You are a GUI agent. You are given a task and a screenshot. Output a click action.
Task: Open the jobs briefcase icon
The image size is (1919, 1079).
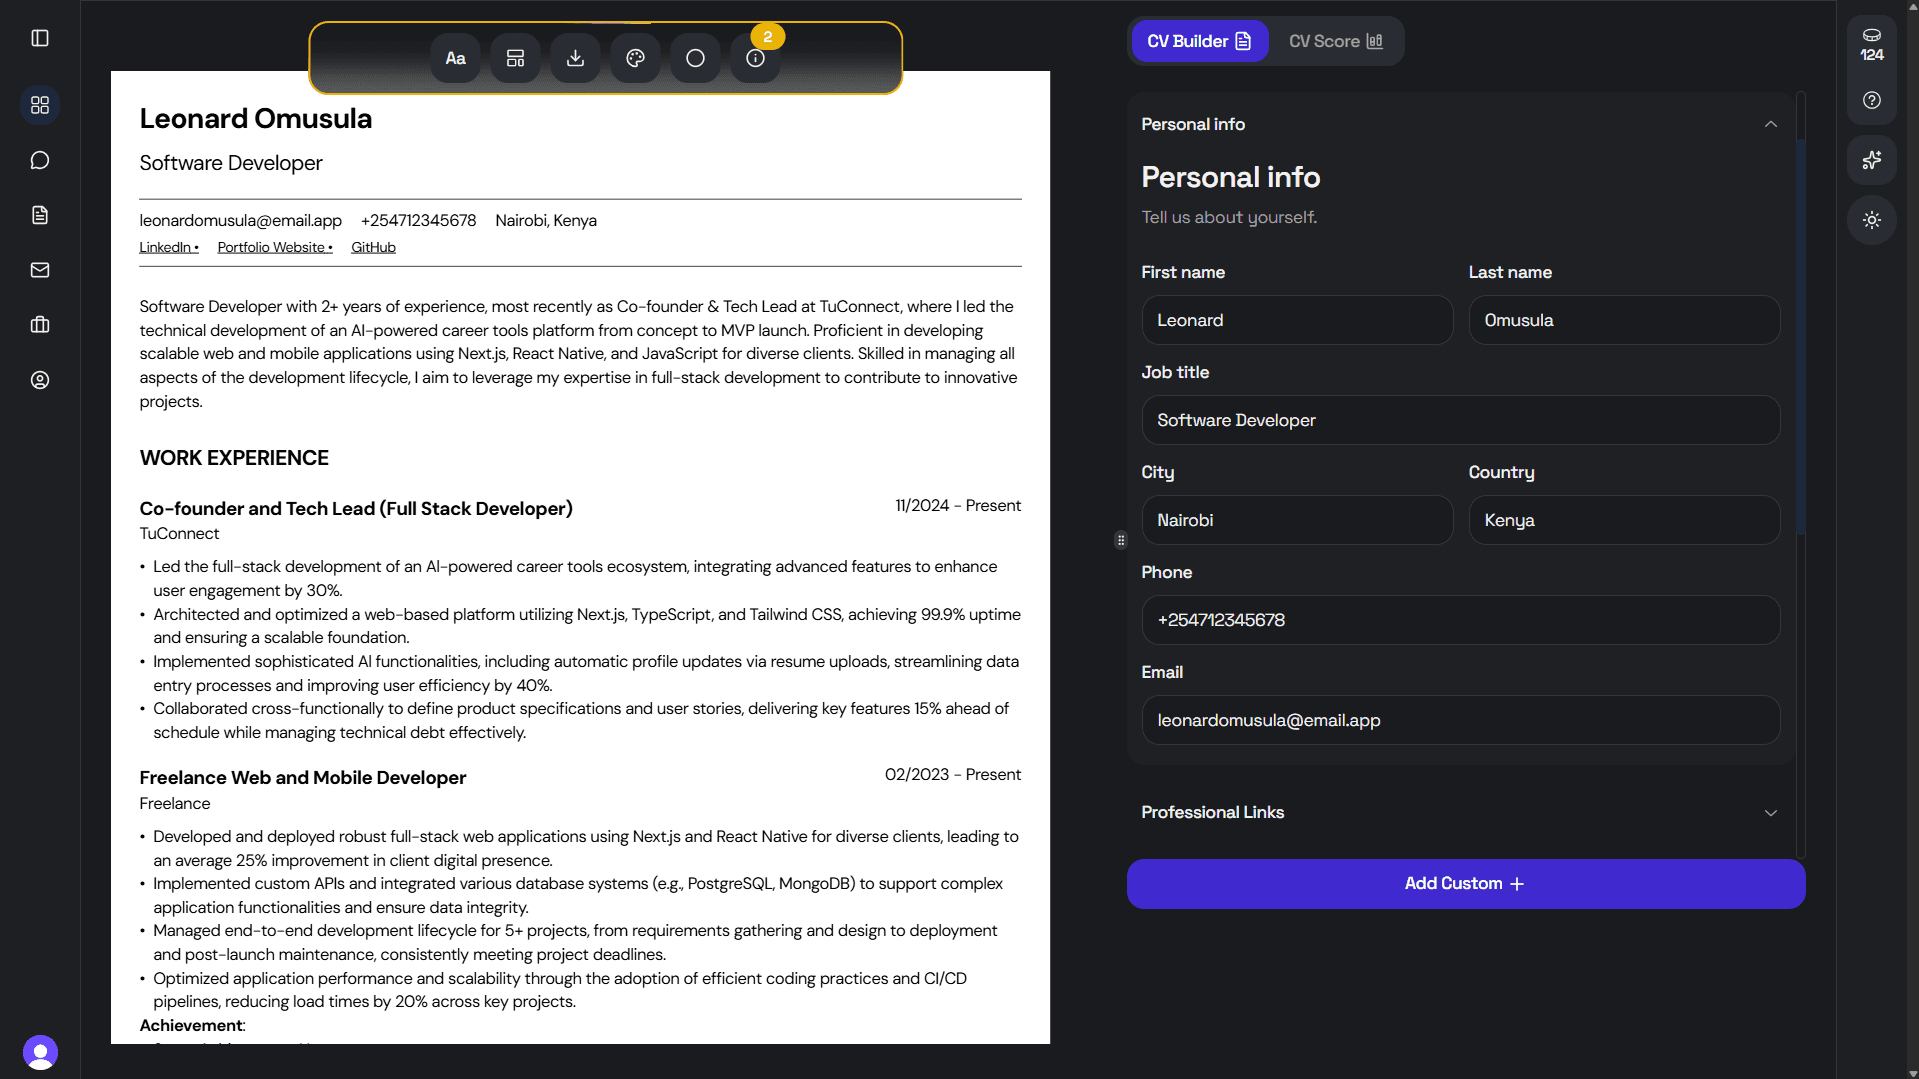click(x=39, y=324)
